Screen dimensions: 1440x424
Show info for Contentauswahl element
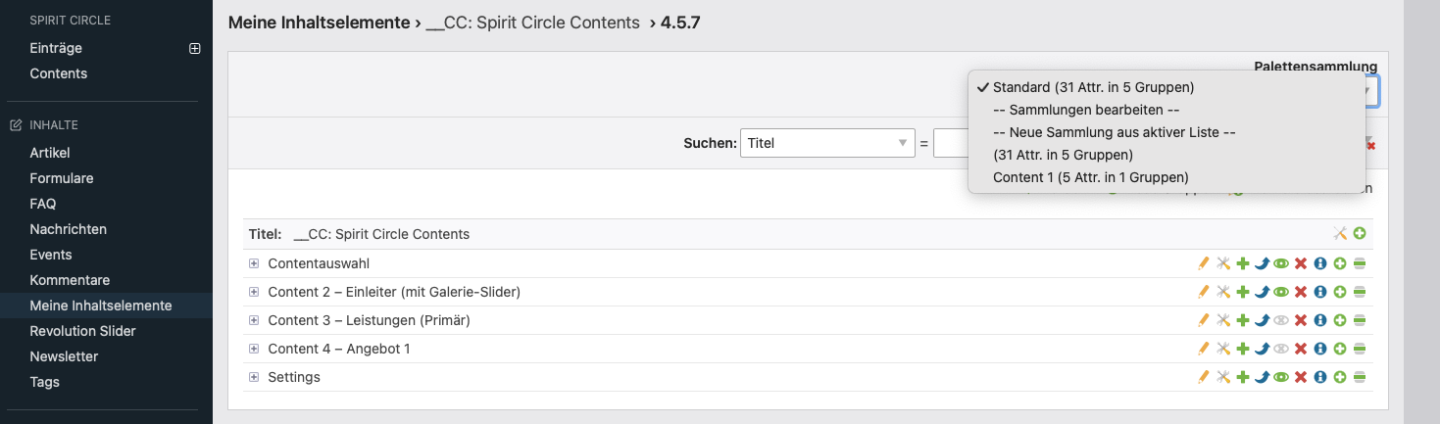[x=1320, y=264]
